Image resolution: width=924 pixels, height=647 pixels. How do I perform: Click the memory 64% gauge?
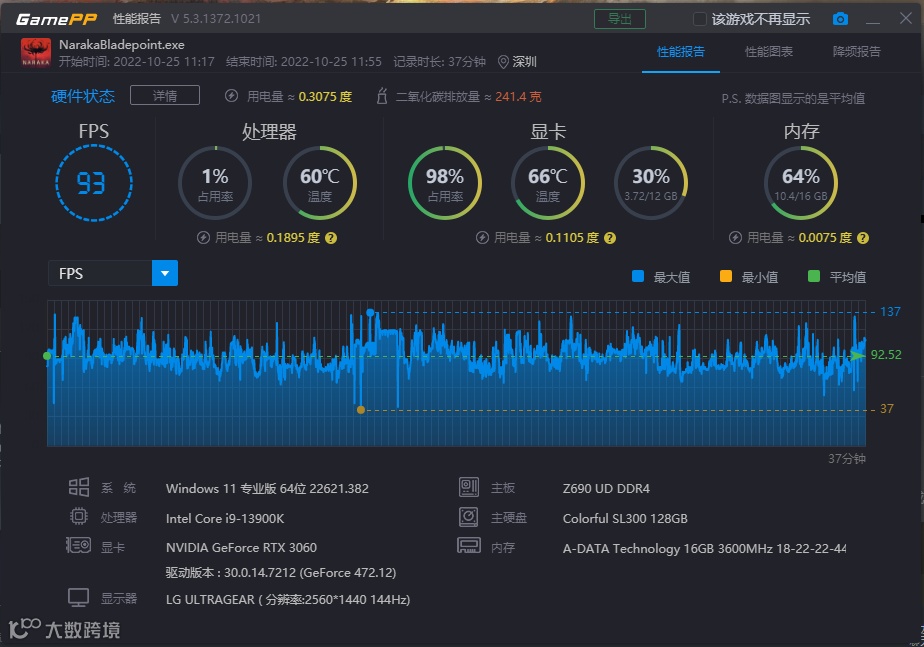[x=801, y=183]
